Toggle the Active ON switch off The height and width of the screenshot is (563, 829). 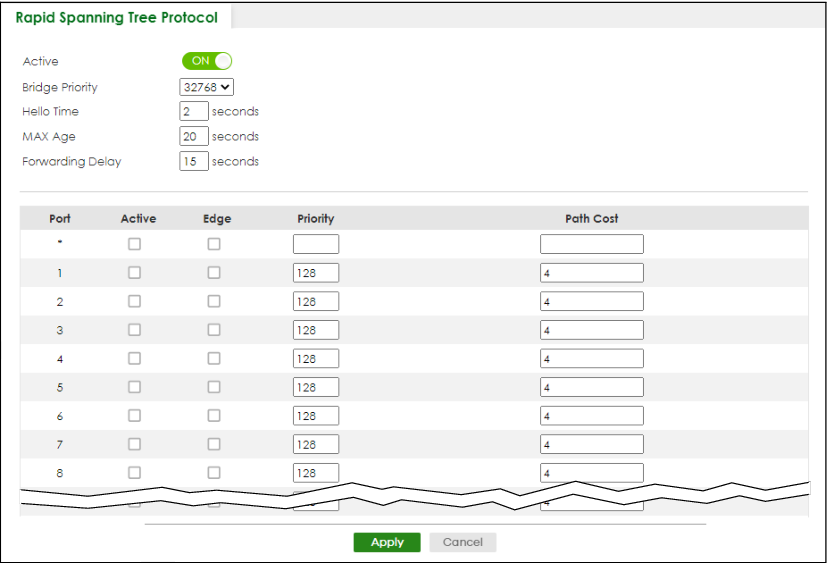click(206, 61)
